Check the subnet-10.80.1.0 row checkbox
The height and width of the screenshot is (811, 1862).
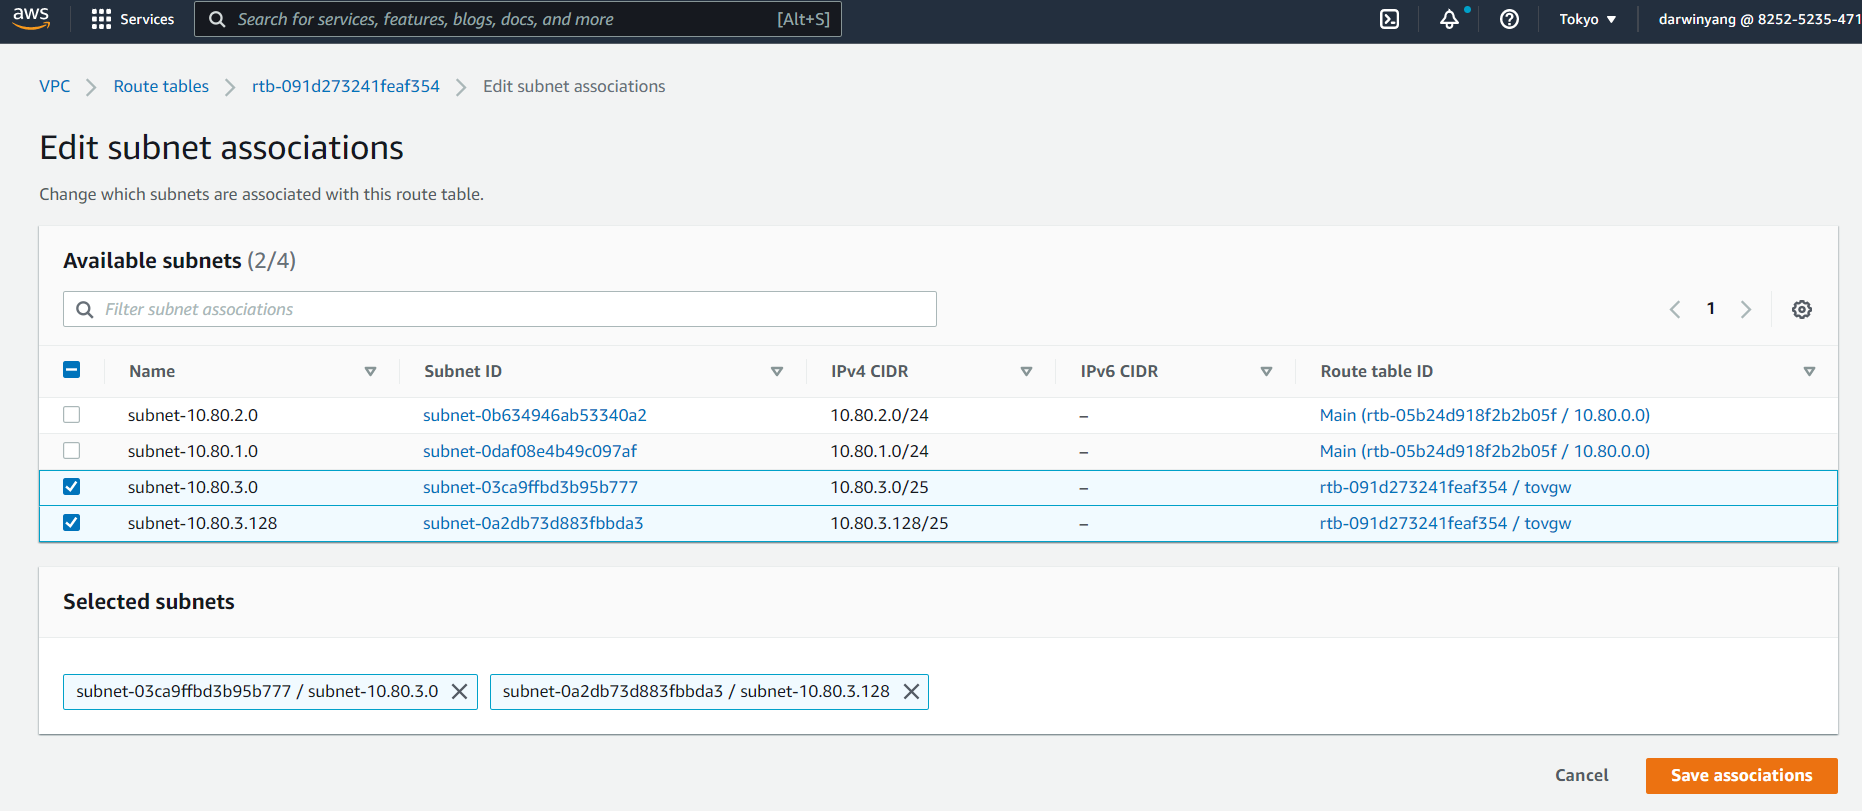pos(72,451)
